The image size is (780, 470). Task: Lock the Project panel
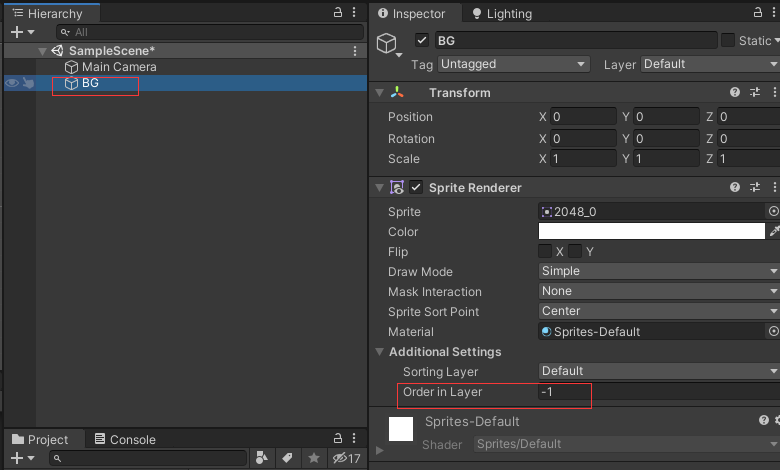[x=338, y=438]
